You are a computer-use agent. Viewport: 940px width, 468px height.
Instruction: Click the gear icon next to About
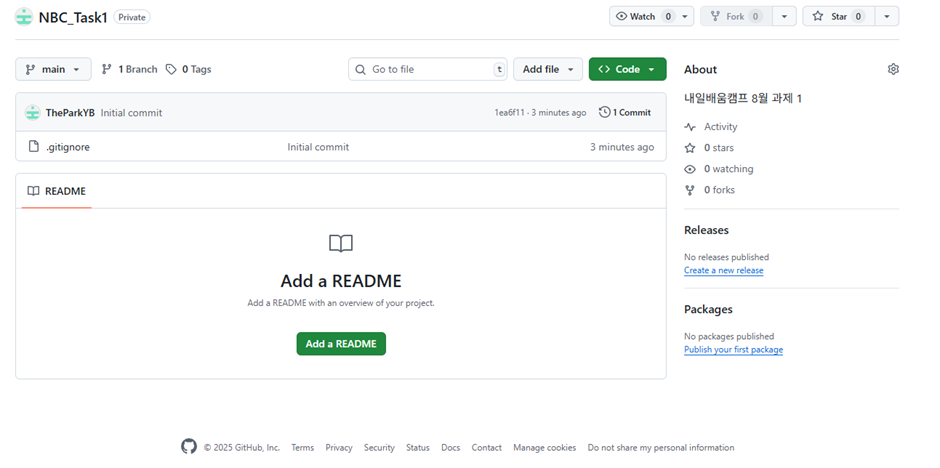(x=893, y=69)
